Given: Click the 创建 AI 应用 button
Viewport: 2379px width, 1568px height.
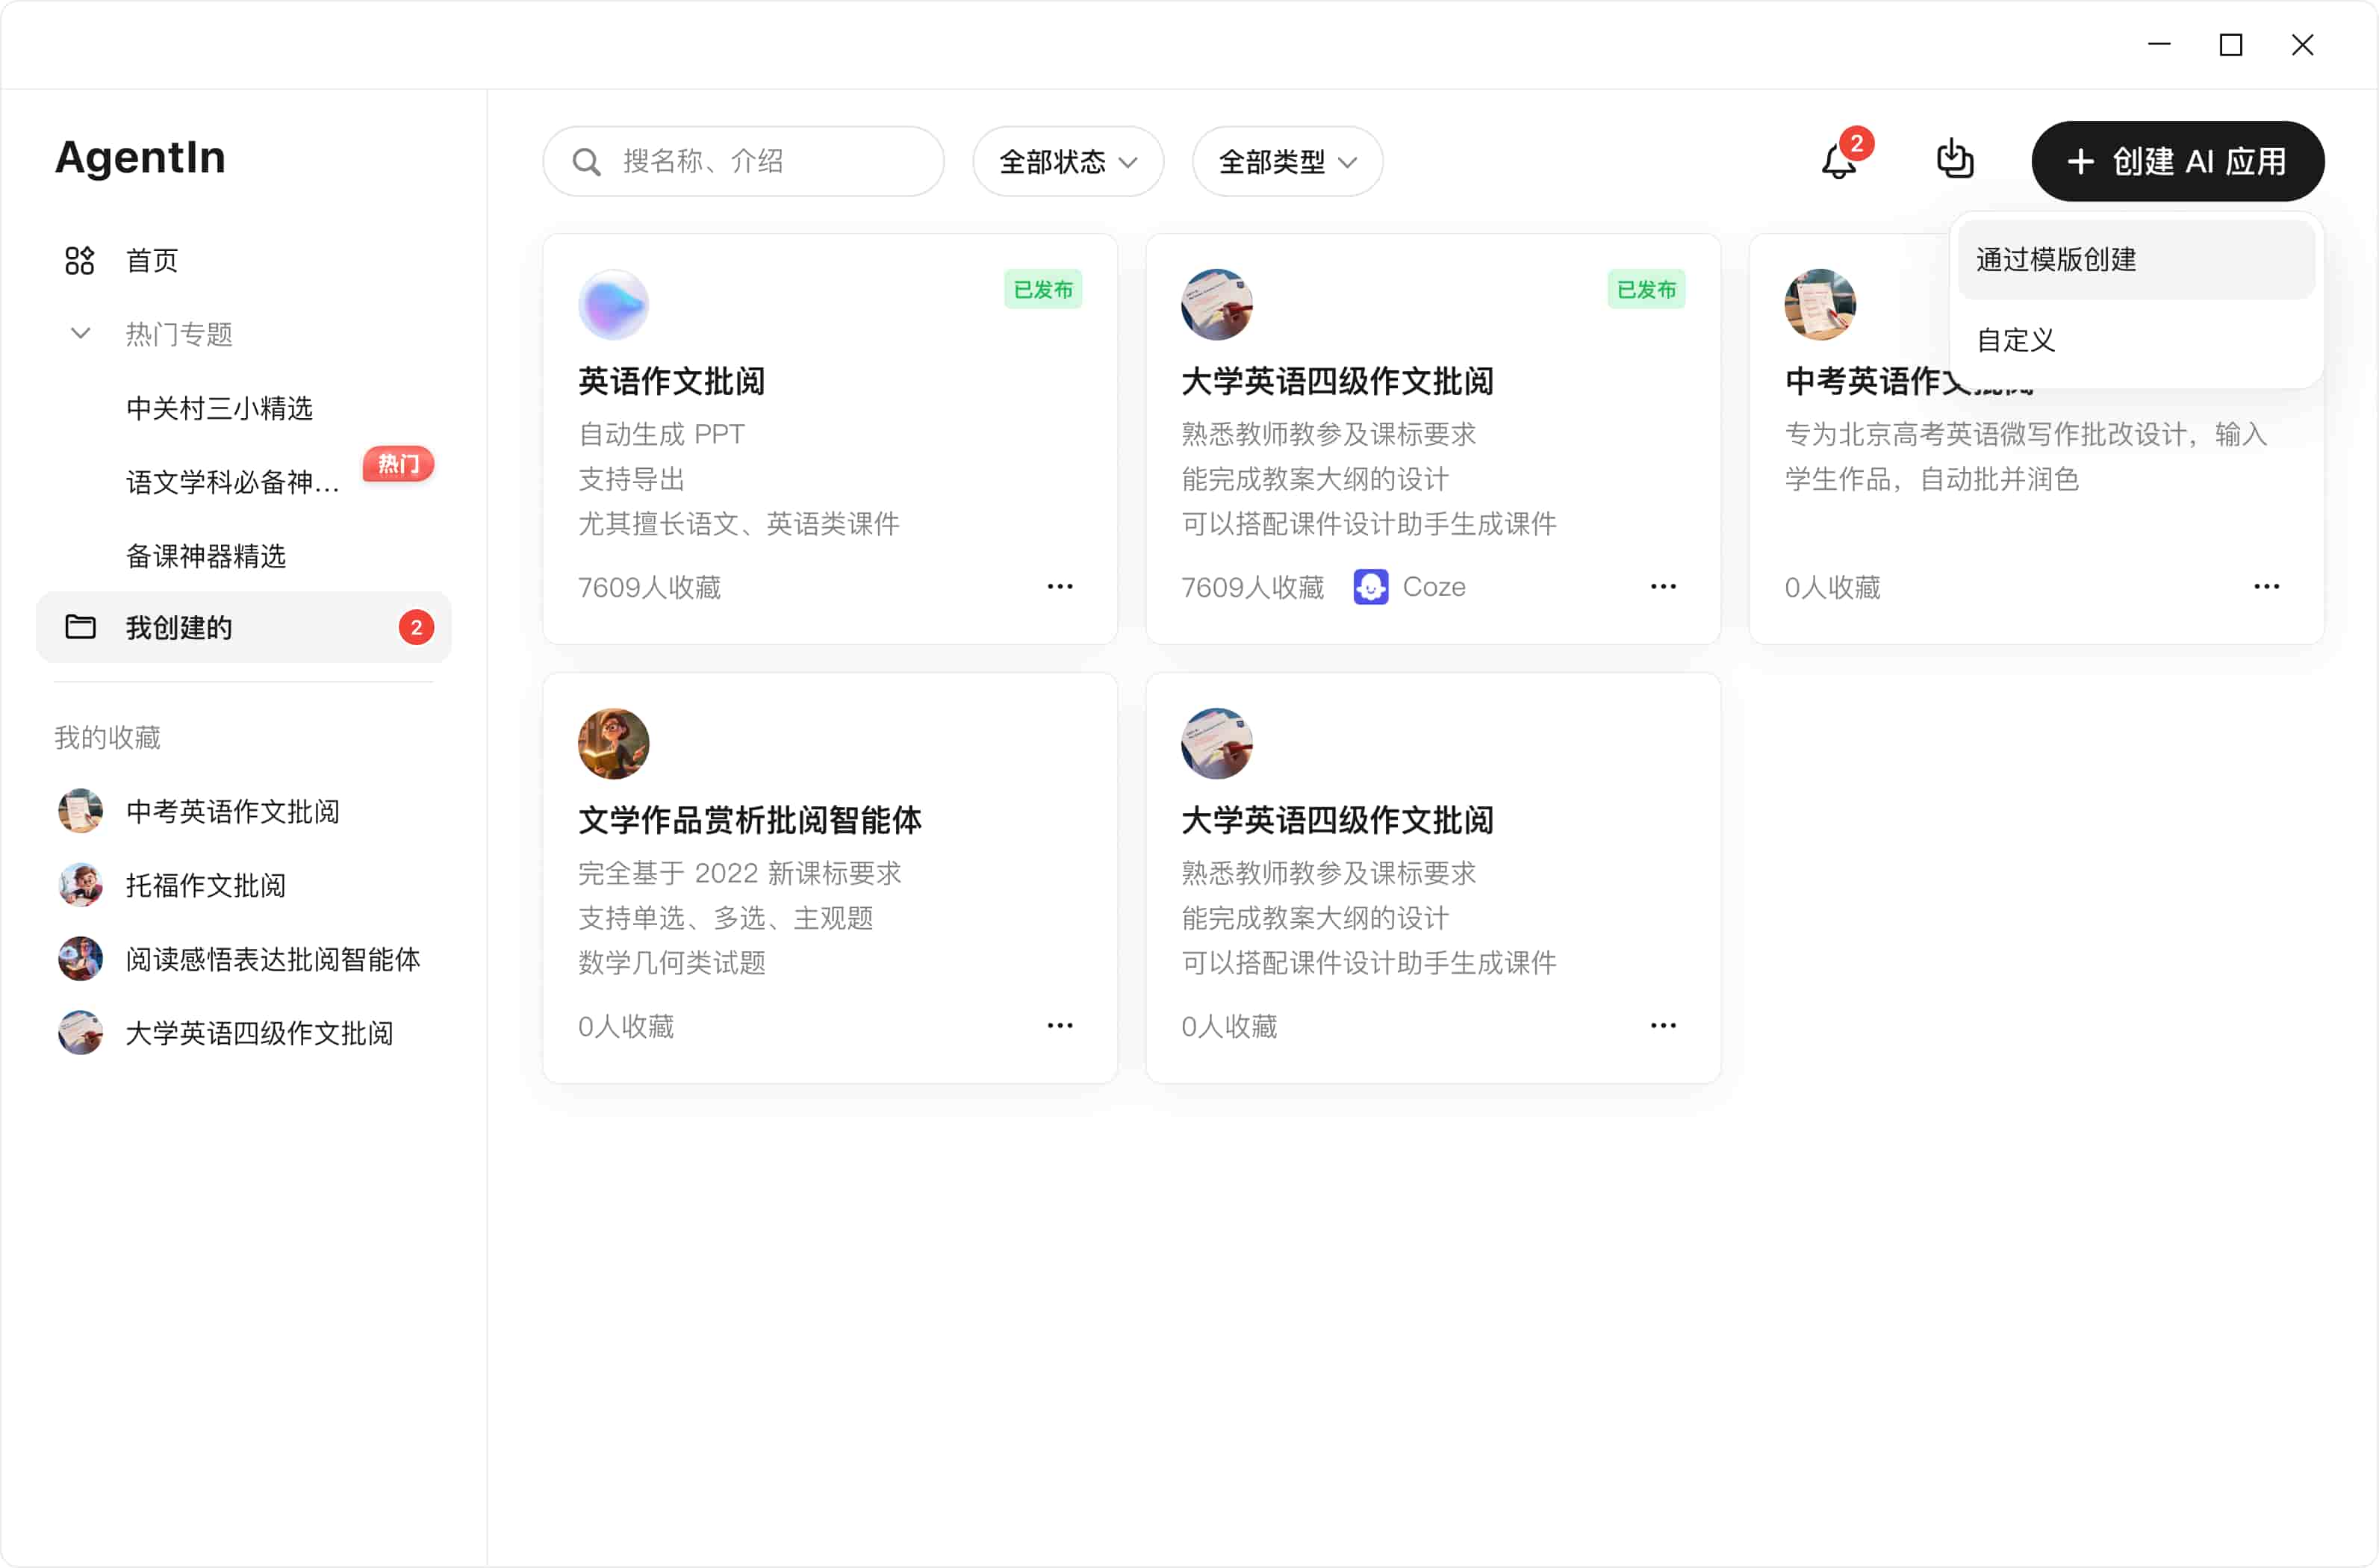Looking at the screenshot, I should click(2177, 162).
